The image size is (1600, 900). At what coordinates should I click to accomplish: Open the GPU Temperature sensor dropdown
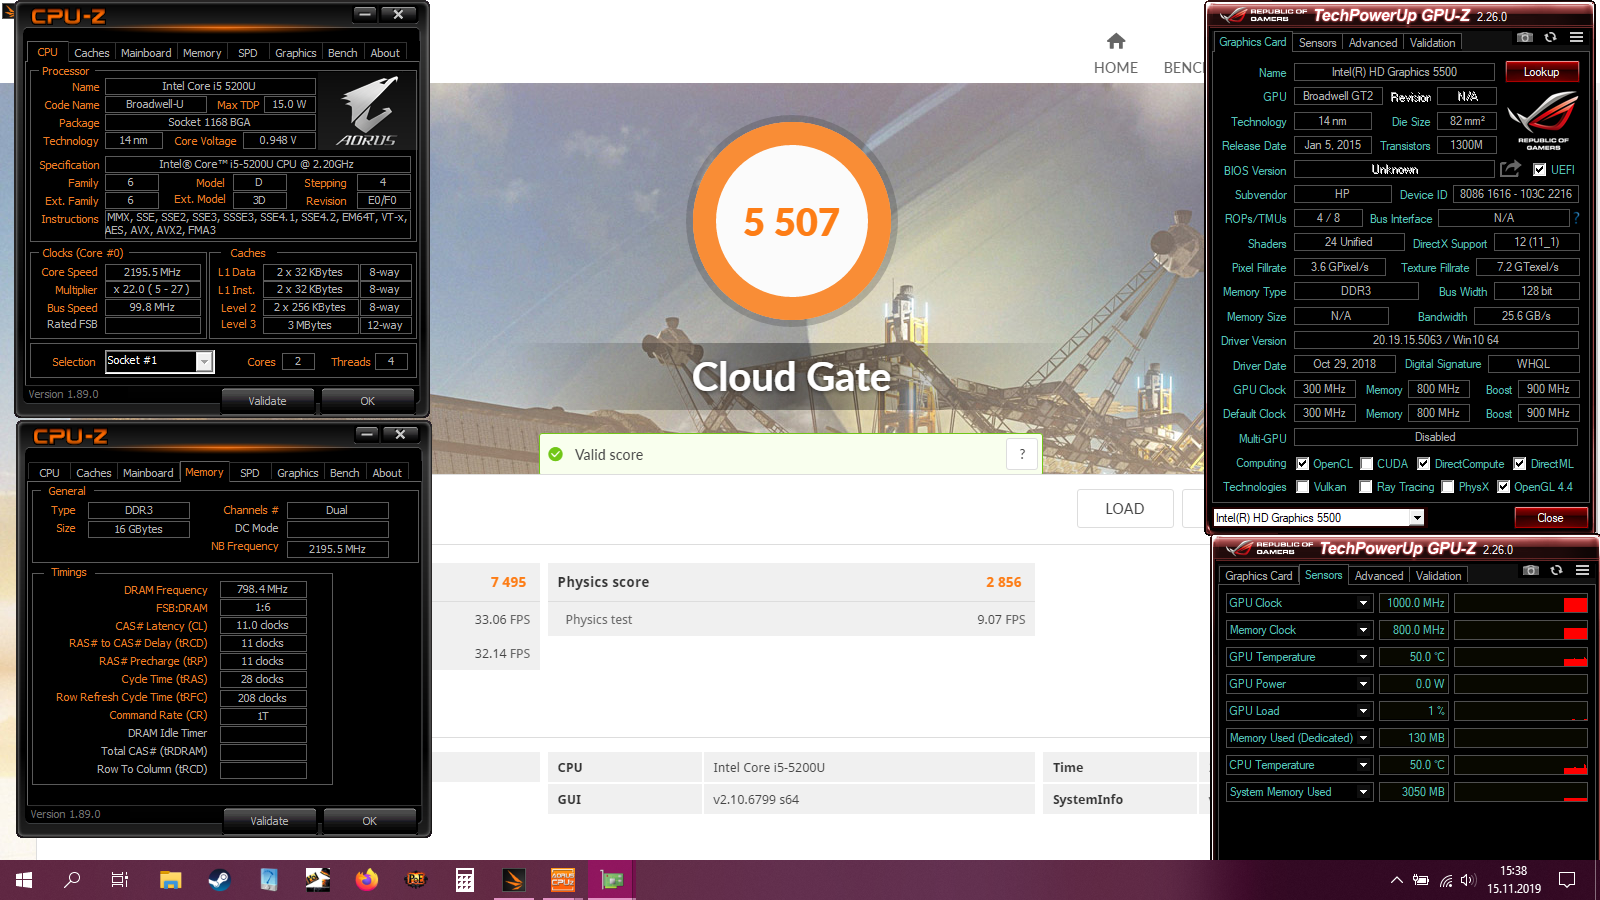(x=1363, y=657)
